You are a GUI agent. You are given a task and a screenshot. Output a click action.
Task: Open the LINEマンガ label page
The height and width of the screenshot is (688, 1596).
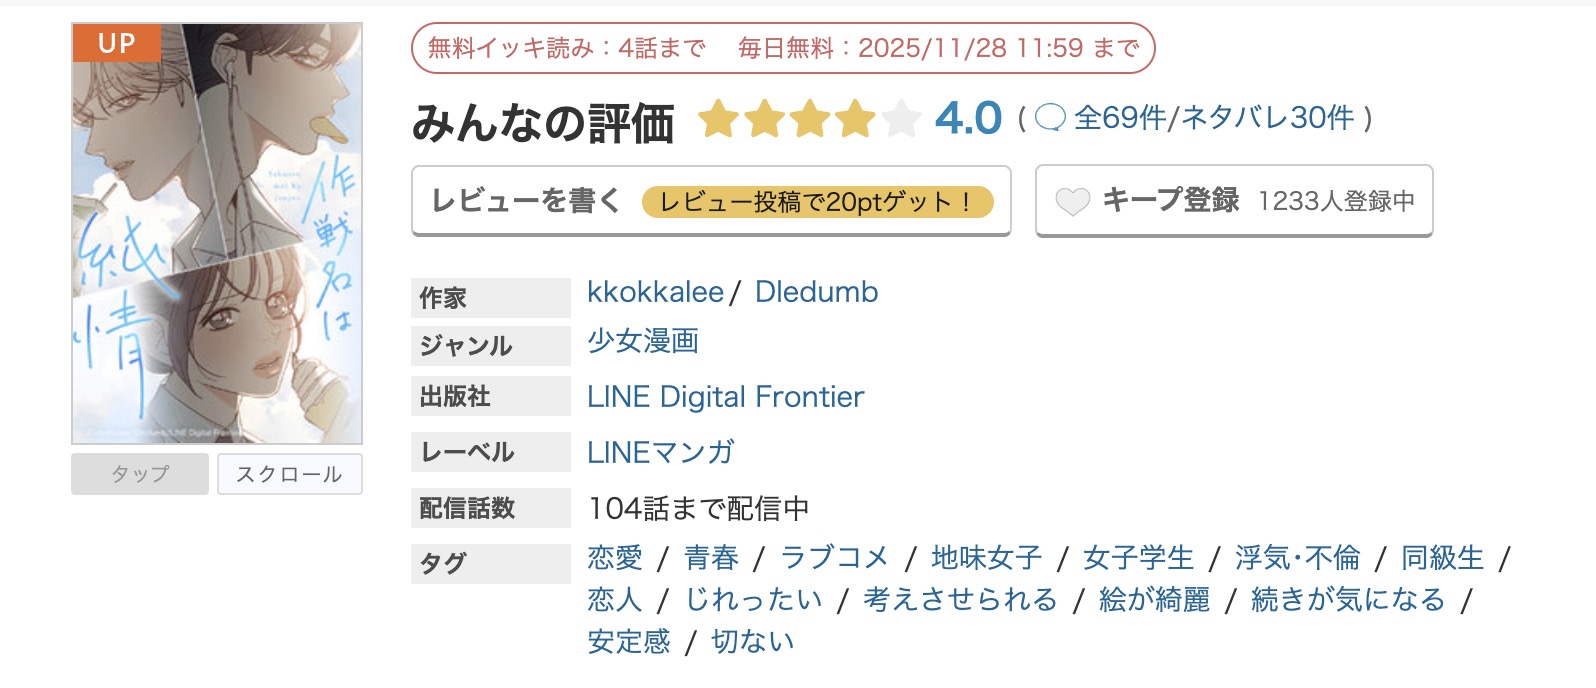point(660,452)
